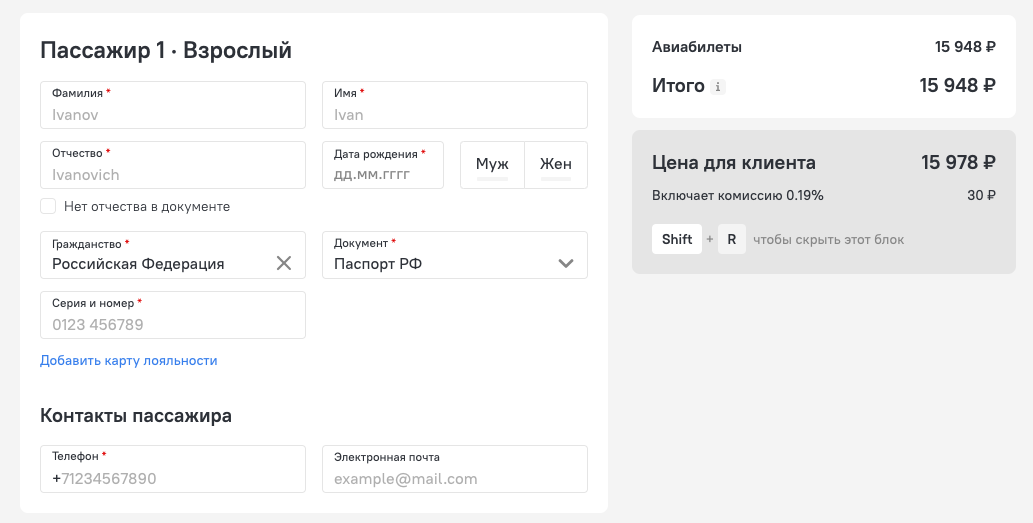This screenshot has height=523, width=1033.
Task: Click the R key badge
Action: point(731,239)
